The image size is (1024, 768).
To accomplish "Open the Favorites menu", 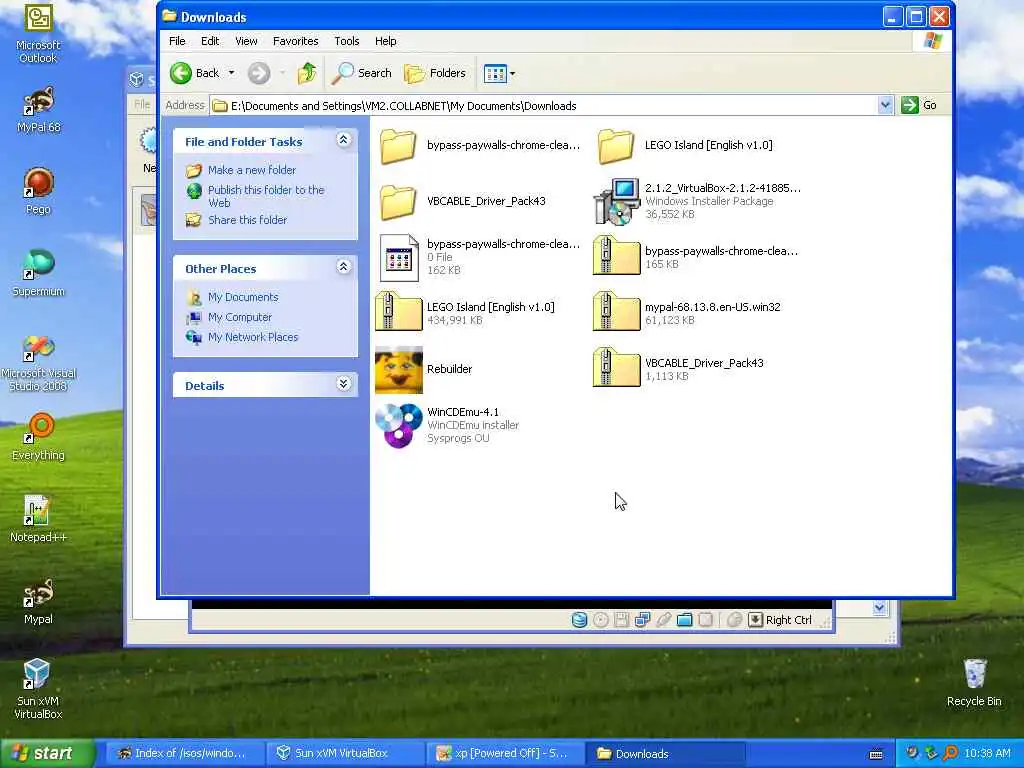I will pos(295,41).
